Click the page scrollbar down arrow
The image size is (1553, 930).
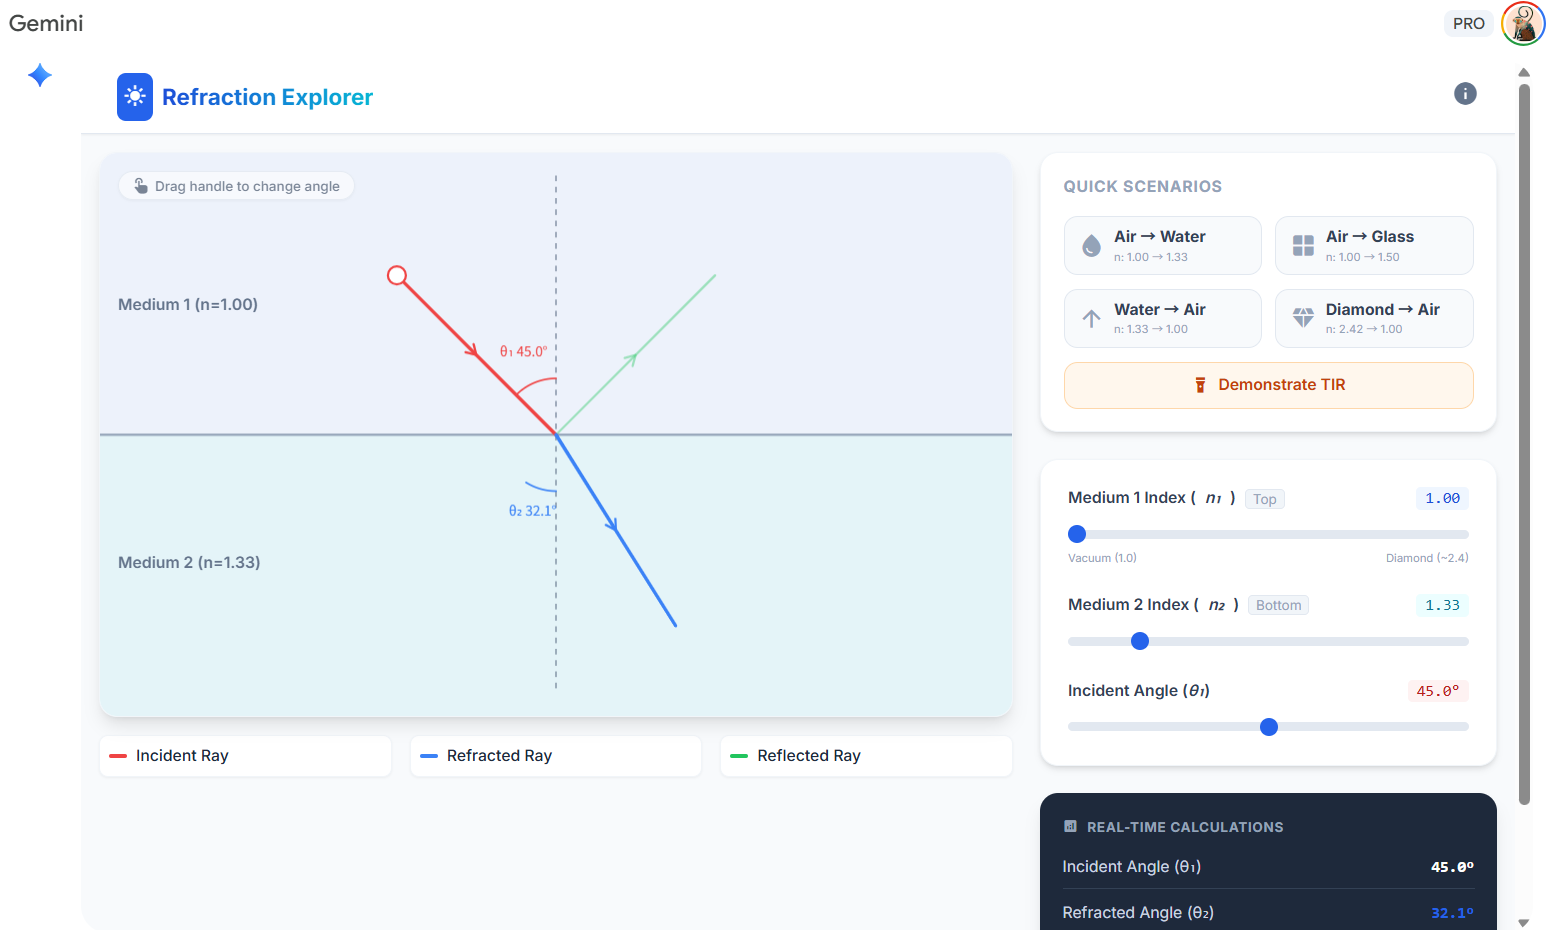coord(1524,922)
